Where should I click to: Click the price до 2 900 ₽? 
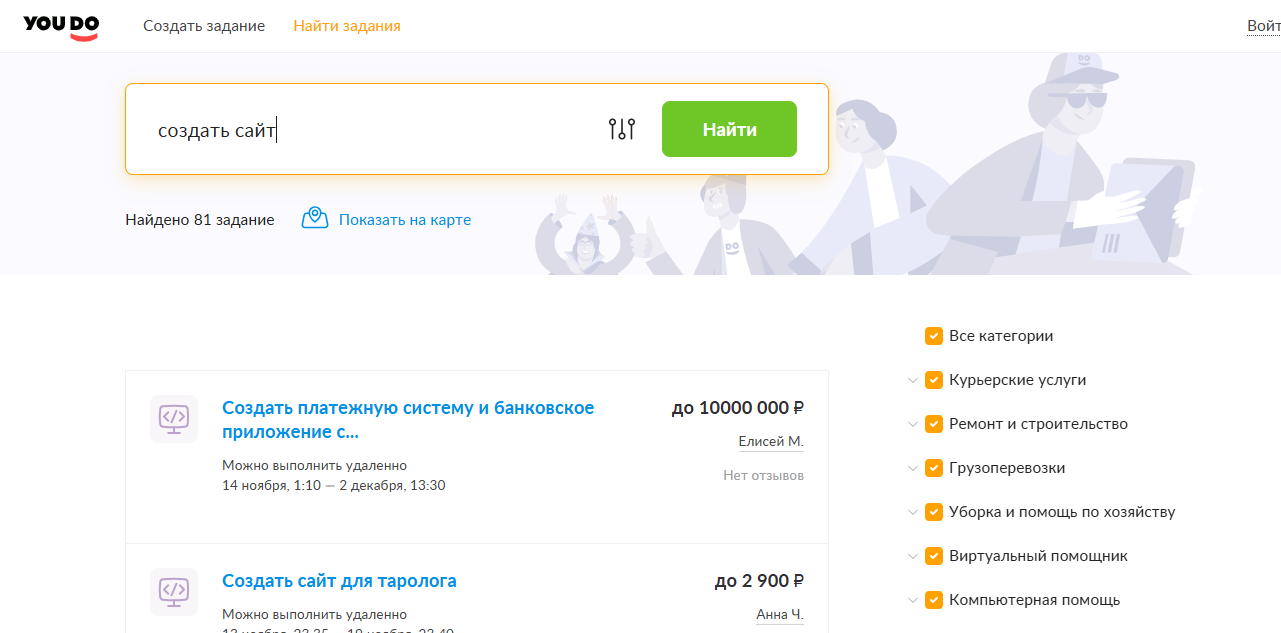click(x=759, y=581)
